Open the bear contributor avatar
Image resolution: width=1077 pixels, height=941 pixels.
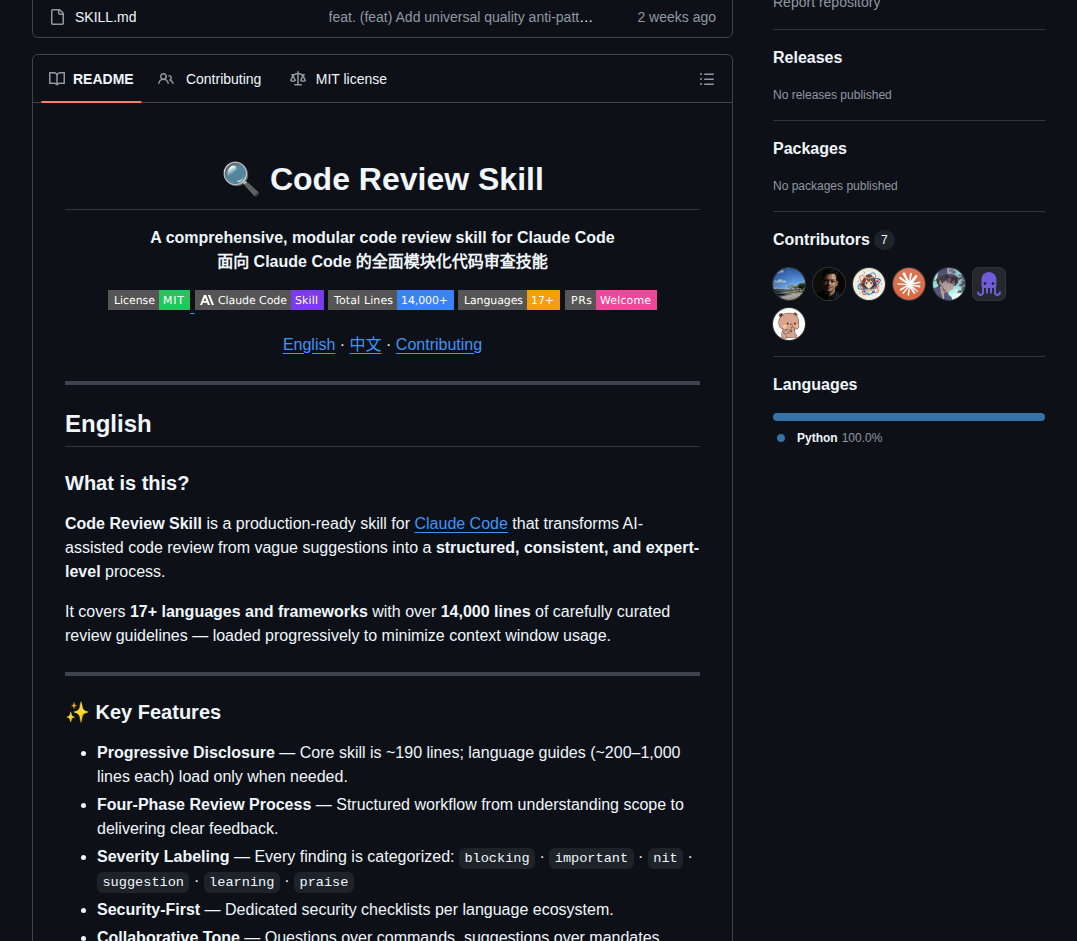[789, 324]
